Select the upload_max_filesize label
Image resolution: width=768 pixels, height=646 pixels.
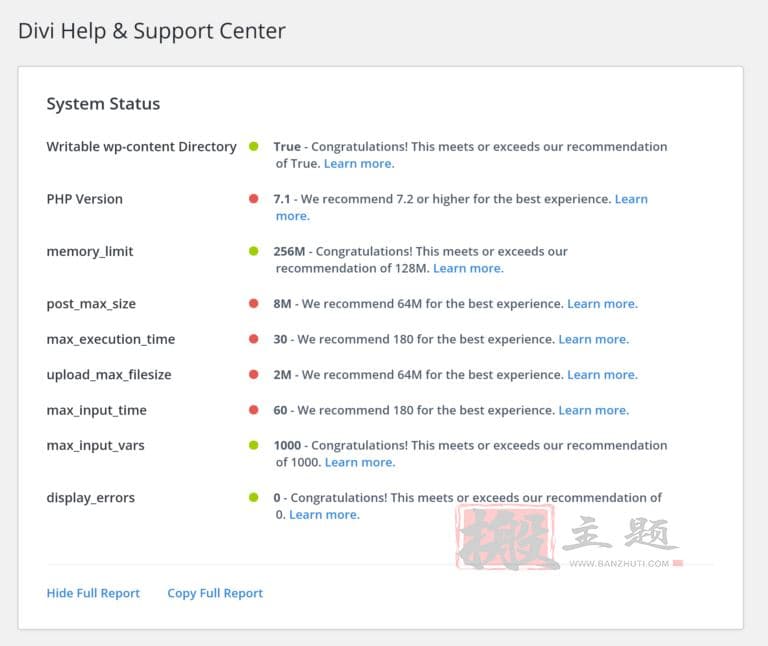point(109,375)
